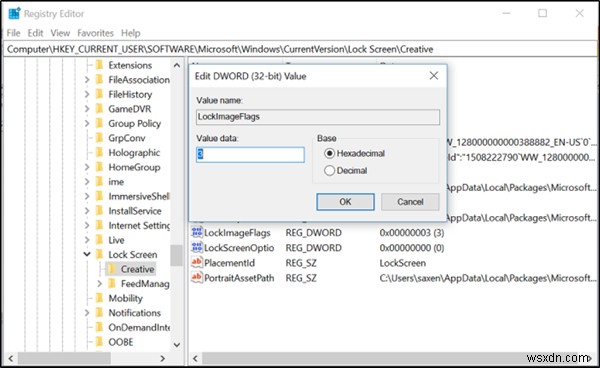
Task: Click the FeedManager folder icon
Action: click(x=112, y=283)
